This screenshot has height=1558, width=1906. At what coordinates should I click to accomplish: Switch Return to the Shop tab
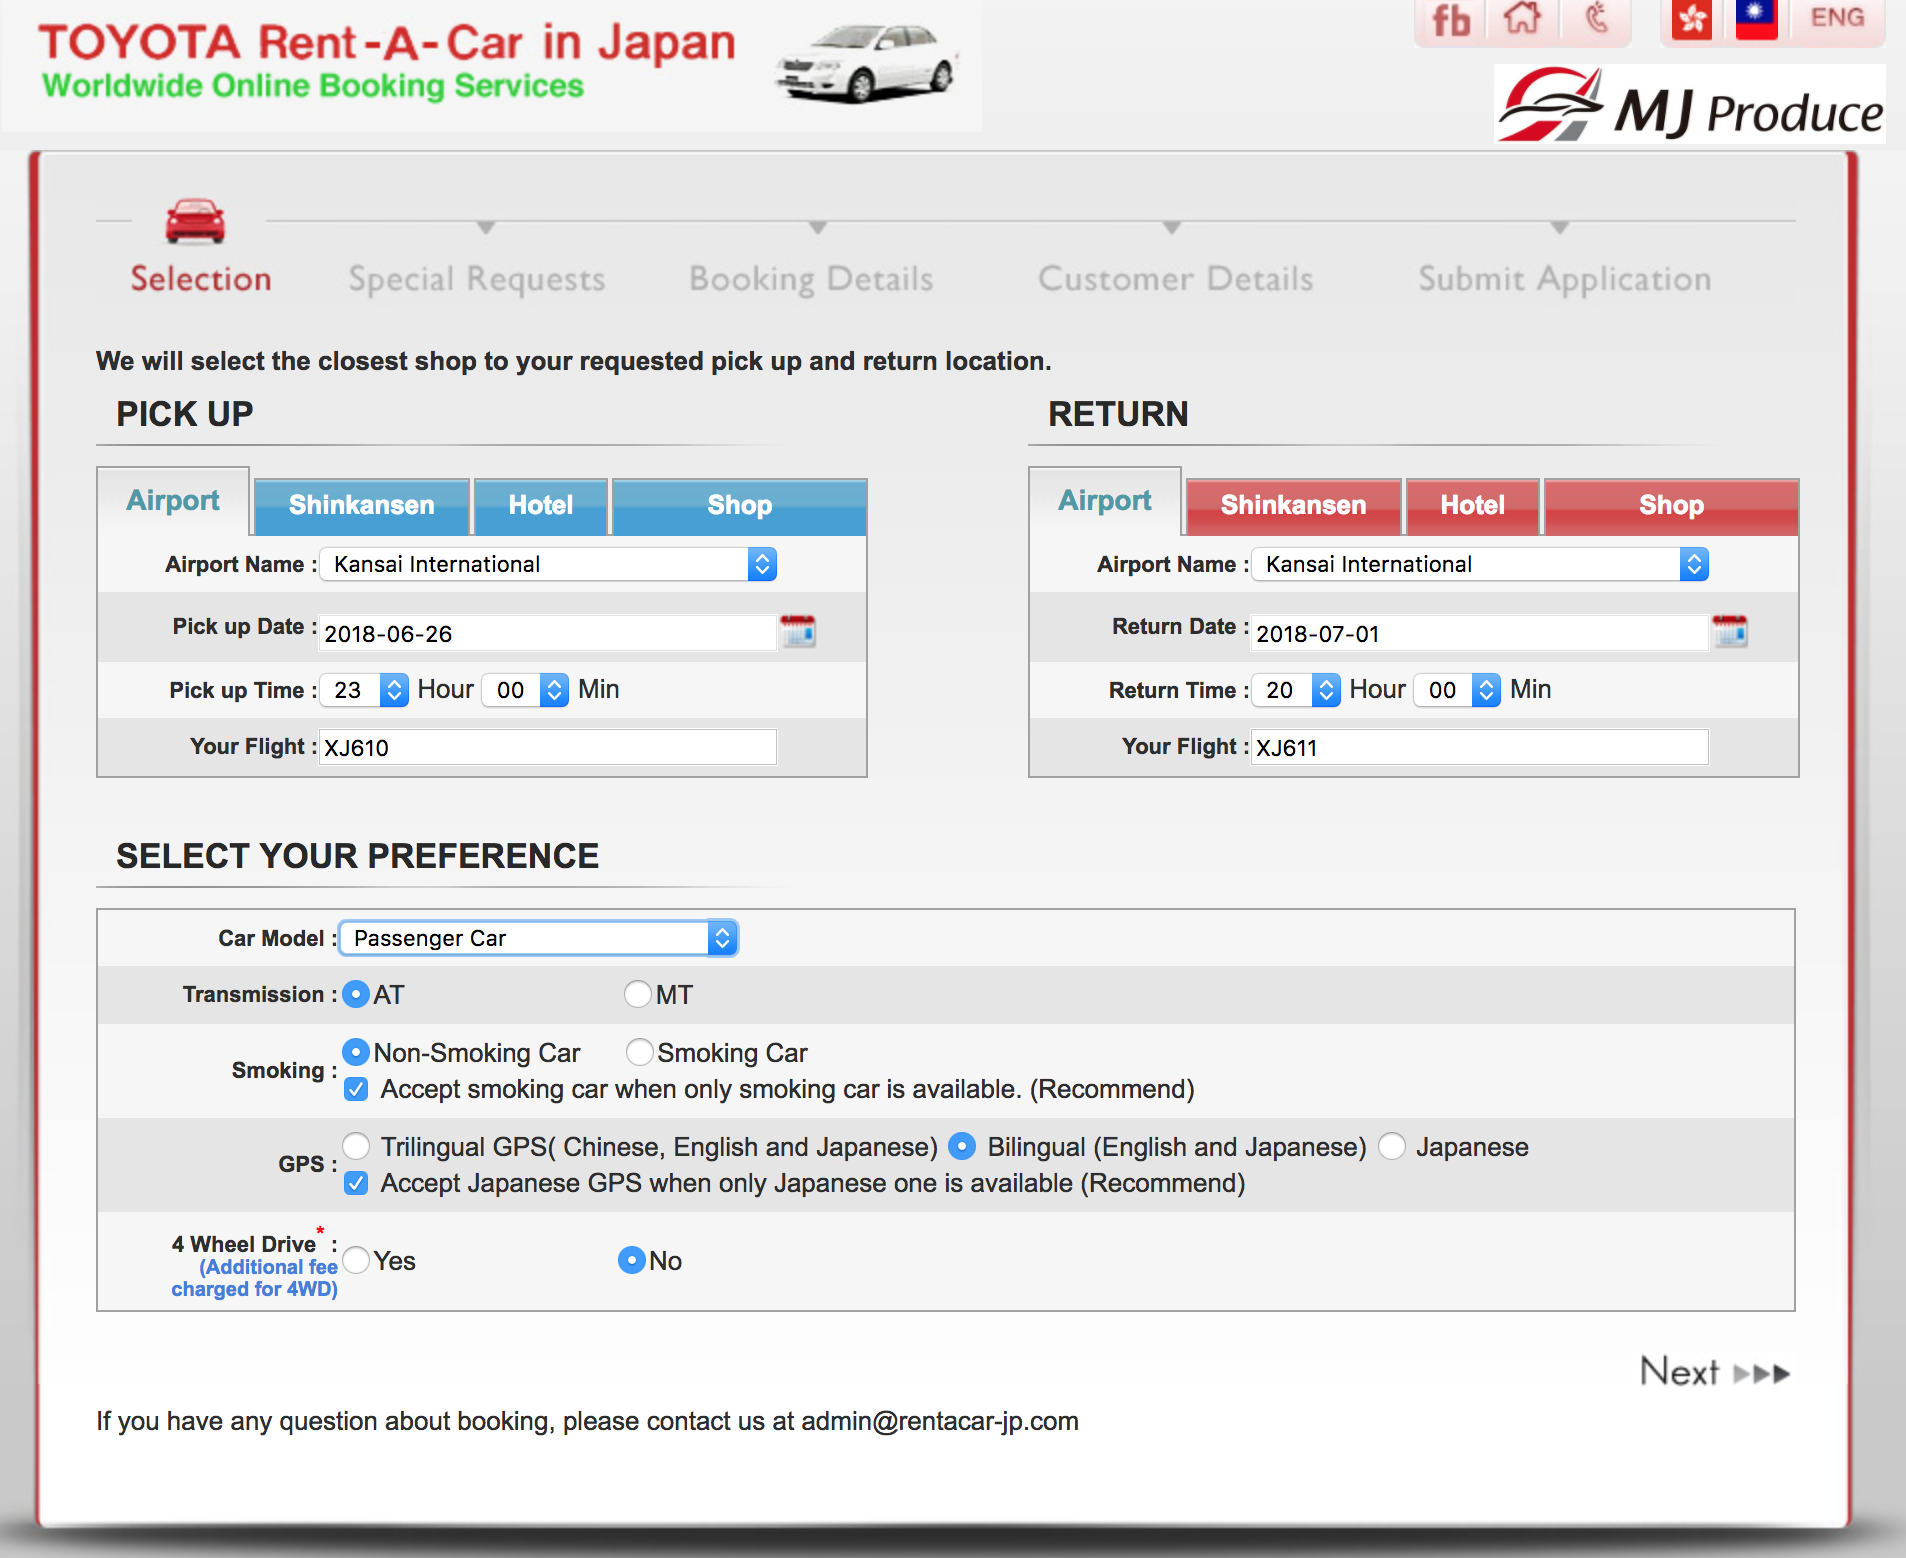[x=1671, y=506]
